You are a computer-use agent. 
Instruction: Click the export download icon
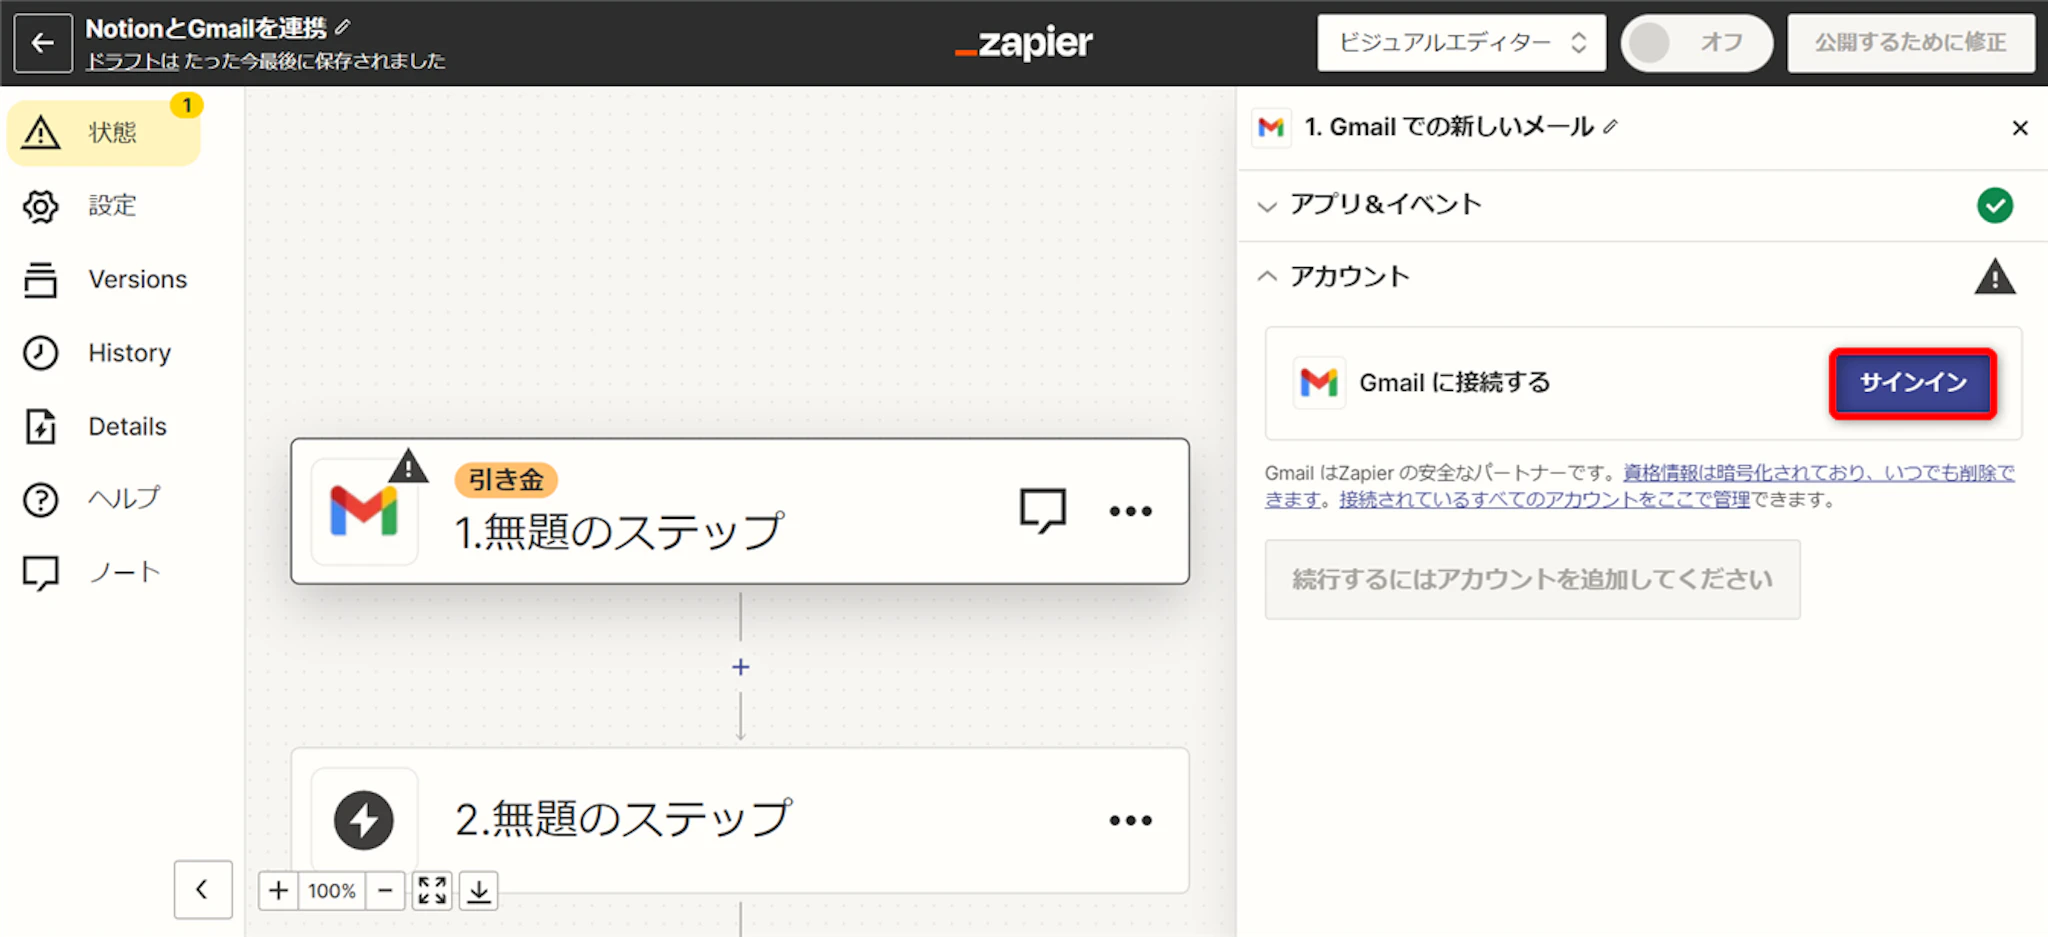coord(479,890)
